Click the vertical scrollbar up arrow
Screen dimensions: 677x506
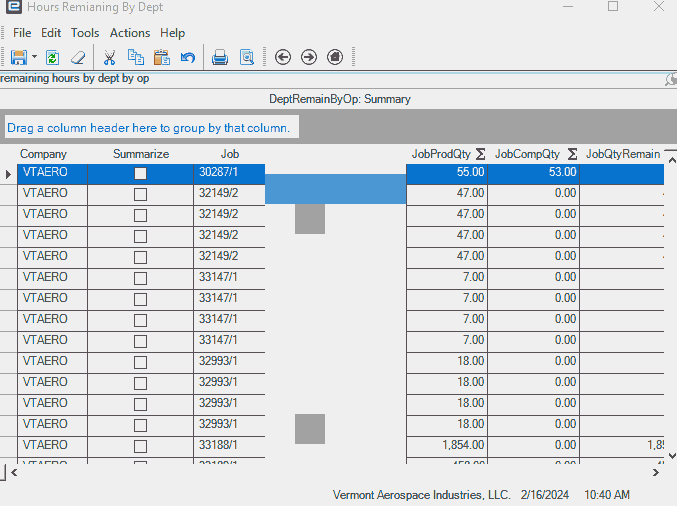[672, 161]
